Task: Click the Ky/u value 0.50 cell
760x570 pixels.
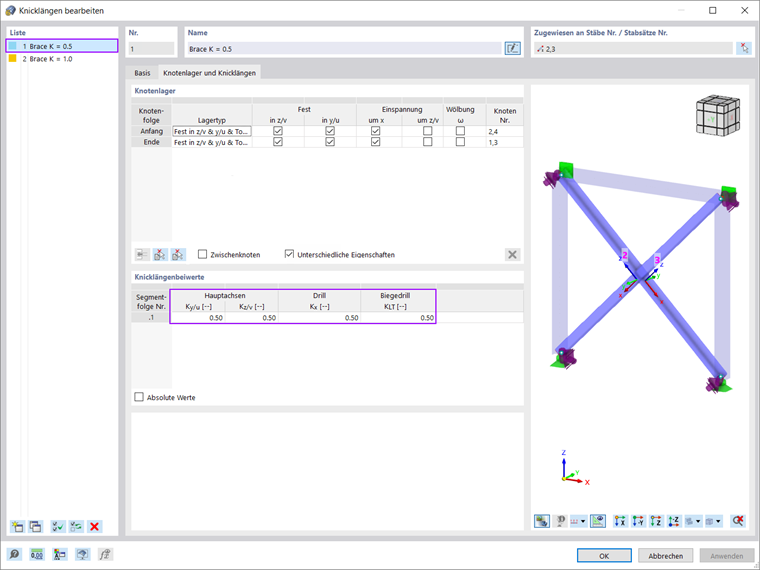Action: (x=198, y=317)
